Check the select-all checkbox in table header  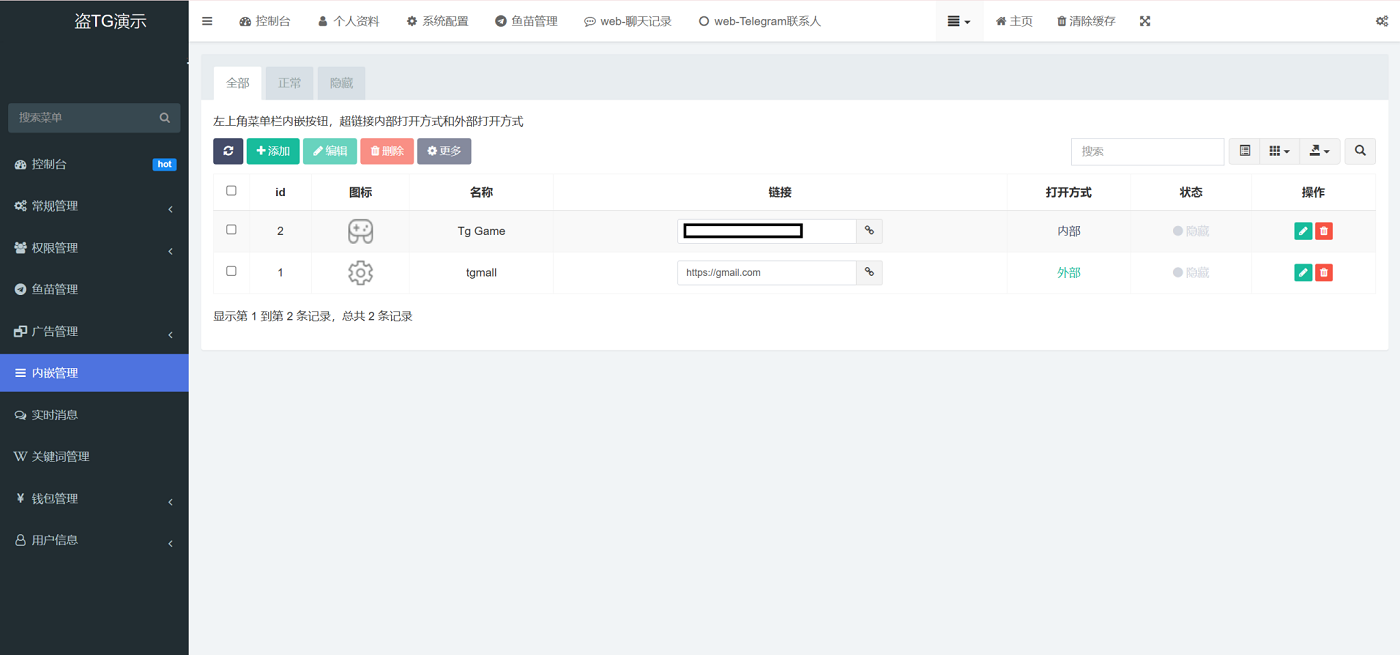[231, 191]
